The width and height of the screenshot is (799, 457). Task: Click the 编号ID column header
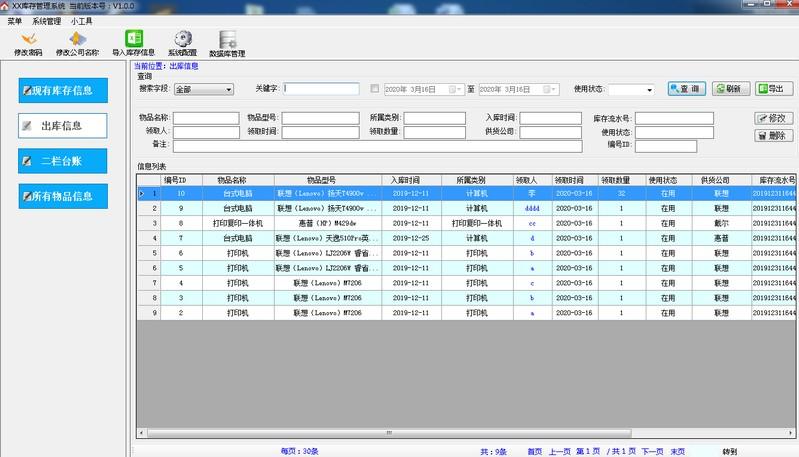181,180
